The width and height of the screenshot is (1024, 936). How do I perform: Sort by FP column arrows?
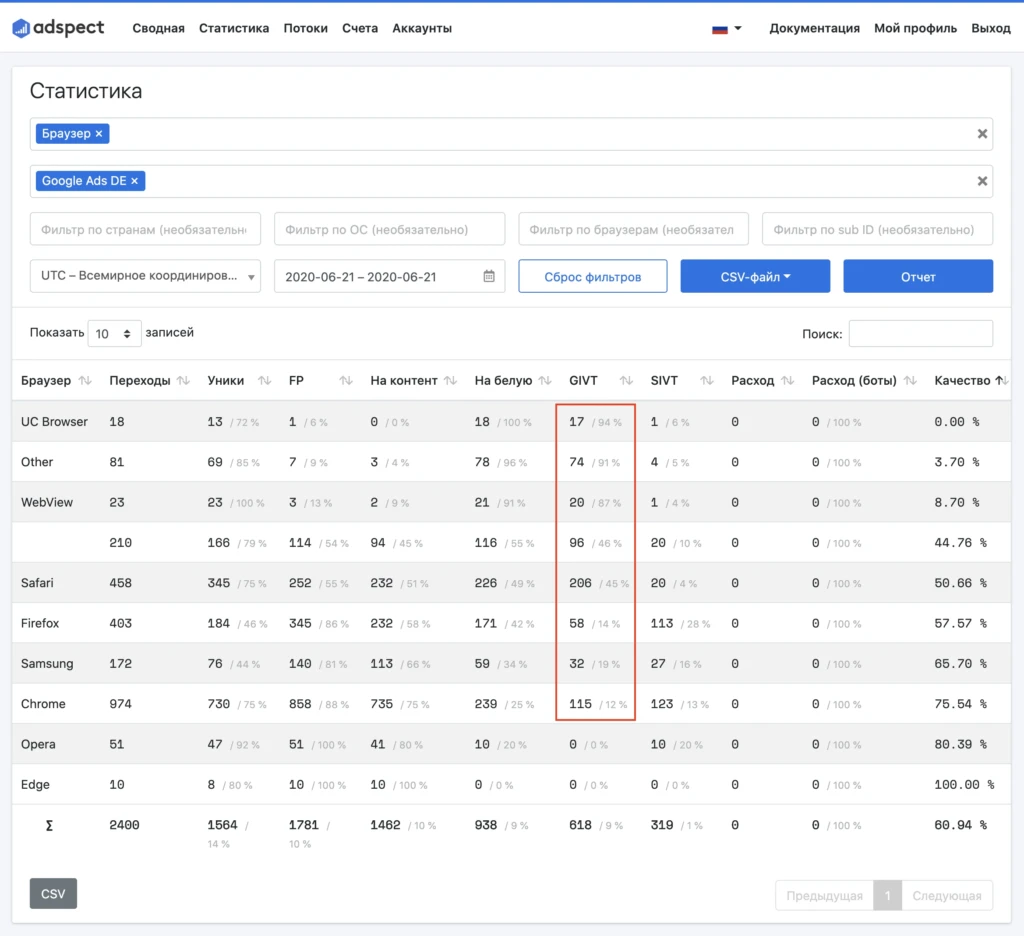pyautogui.click(x=346, y=380)
